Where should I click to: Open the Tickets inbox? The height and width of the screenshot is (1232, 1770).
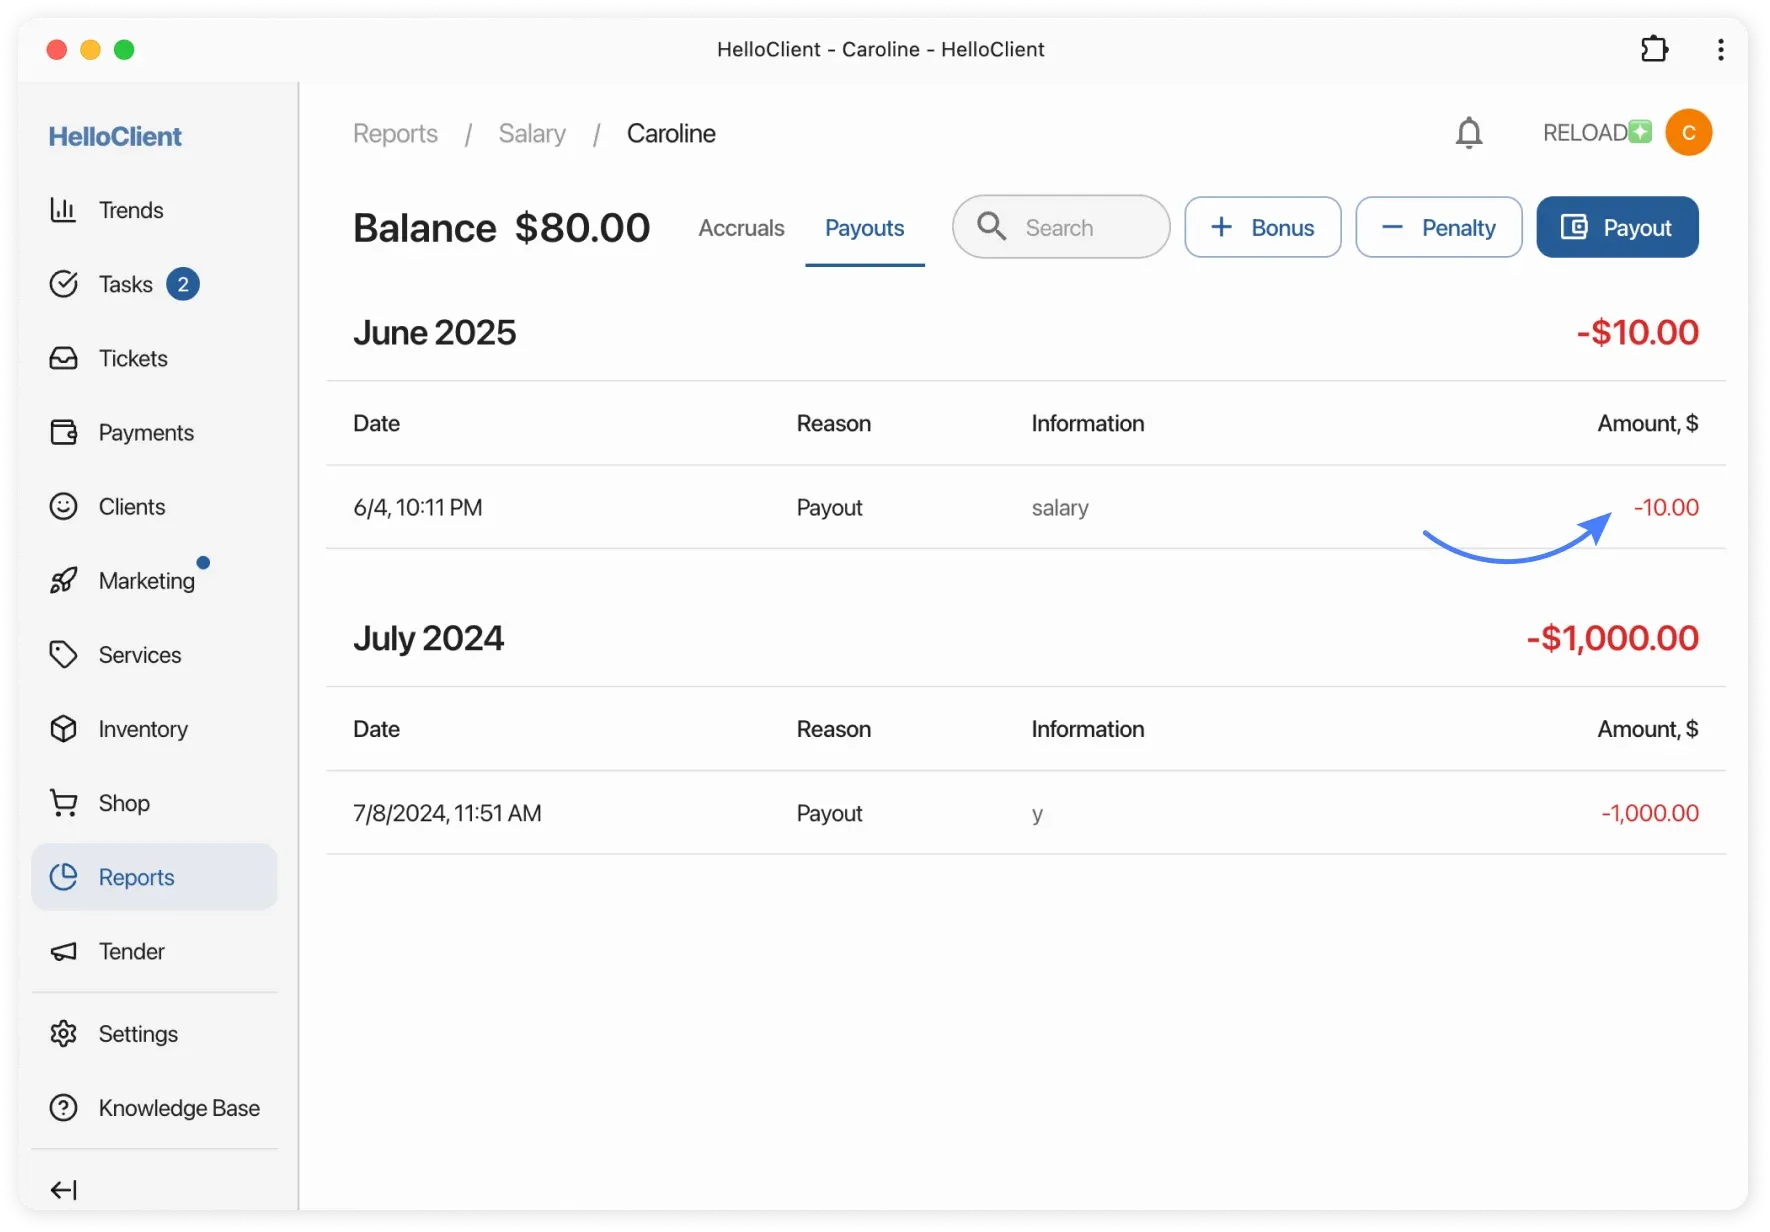click(x=133, y=358)
